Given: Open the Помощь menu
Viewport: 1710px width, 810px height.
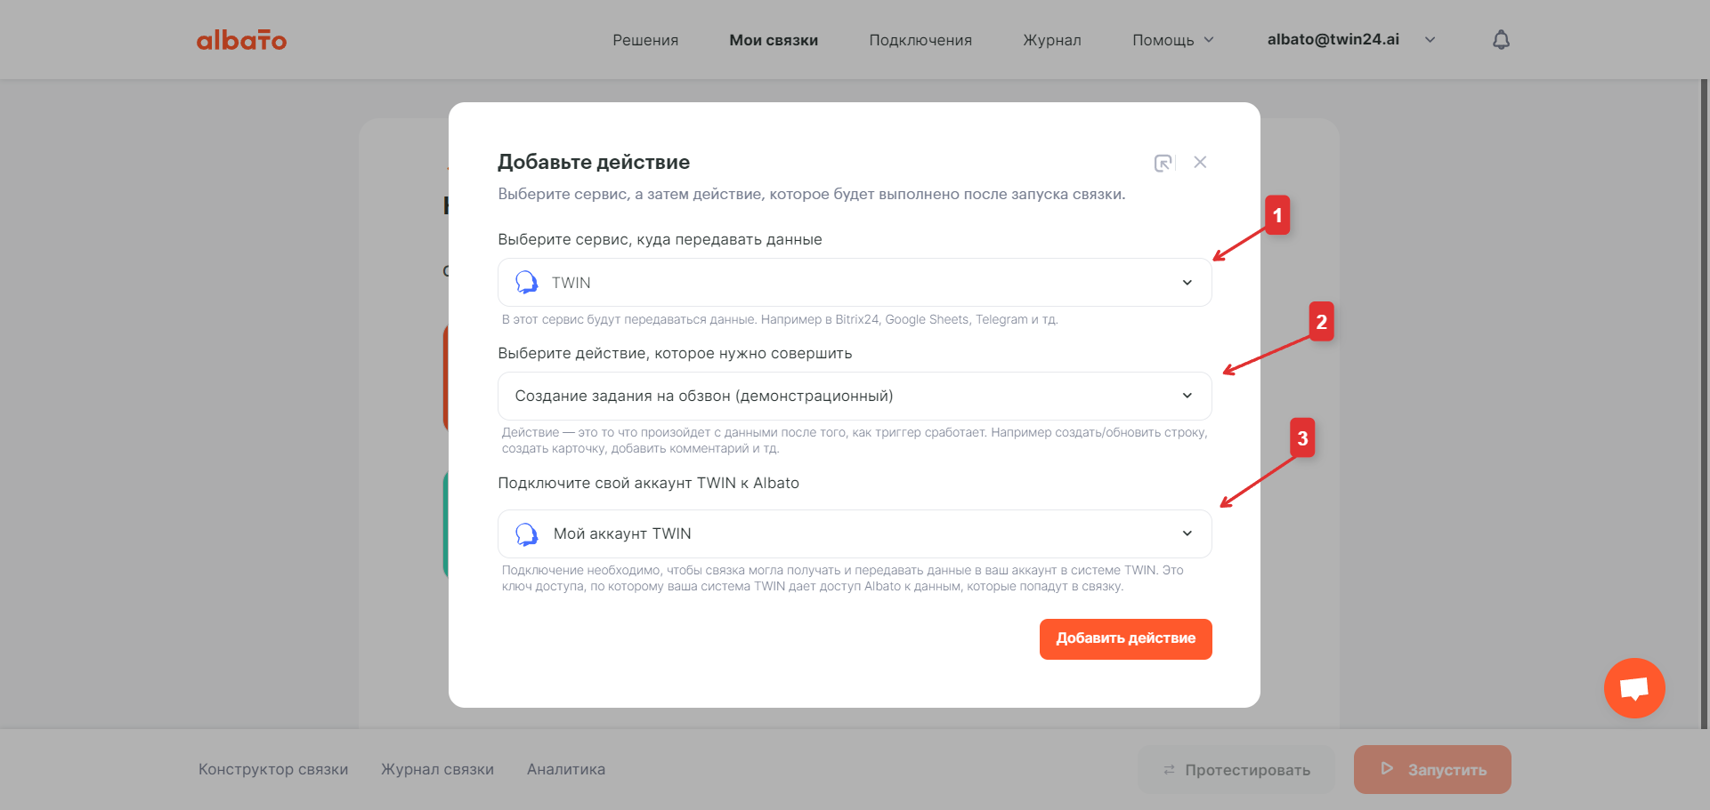Looking at the screenshot, I should pyautogui.click(x=1173, y=40).
